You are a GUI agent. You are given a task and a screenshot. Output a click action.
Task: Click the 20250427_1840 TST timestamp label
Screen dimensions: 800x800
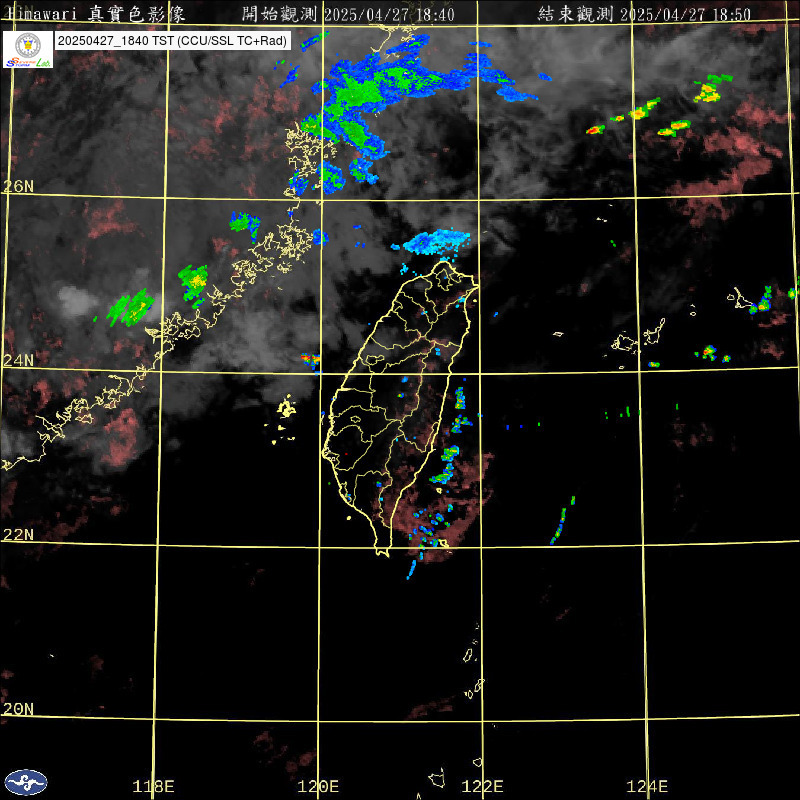173,41
